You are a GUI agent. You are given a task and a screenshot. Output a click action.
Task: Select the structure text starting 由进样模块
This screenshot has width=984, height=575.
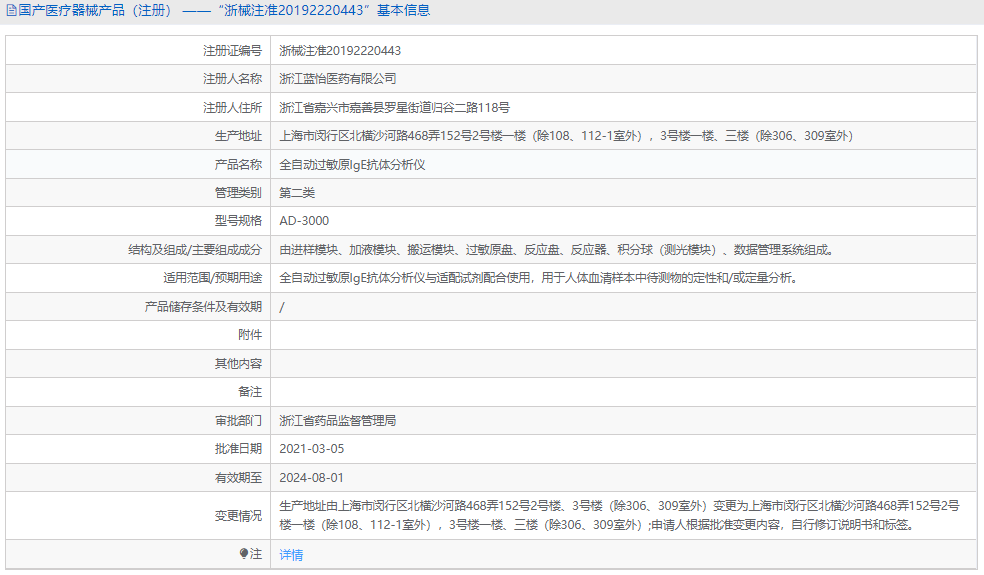coord(558,250)
